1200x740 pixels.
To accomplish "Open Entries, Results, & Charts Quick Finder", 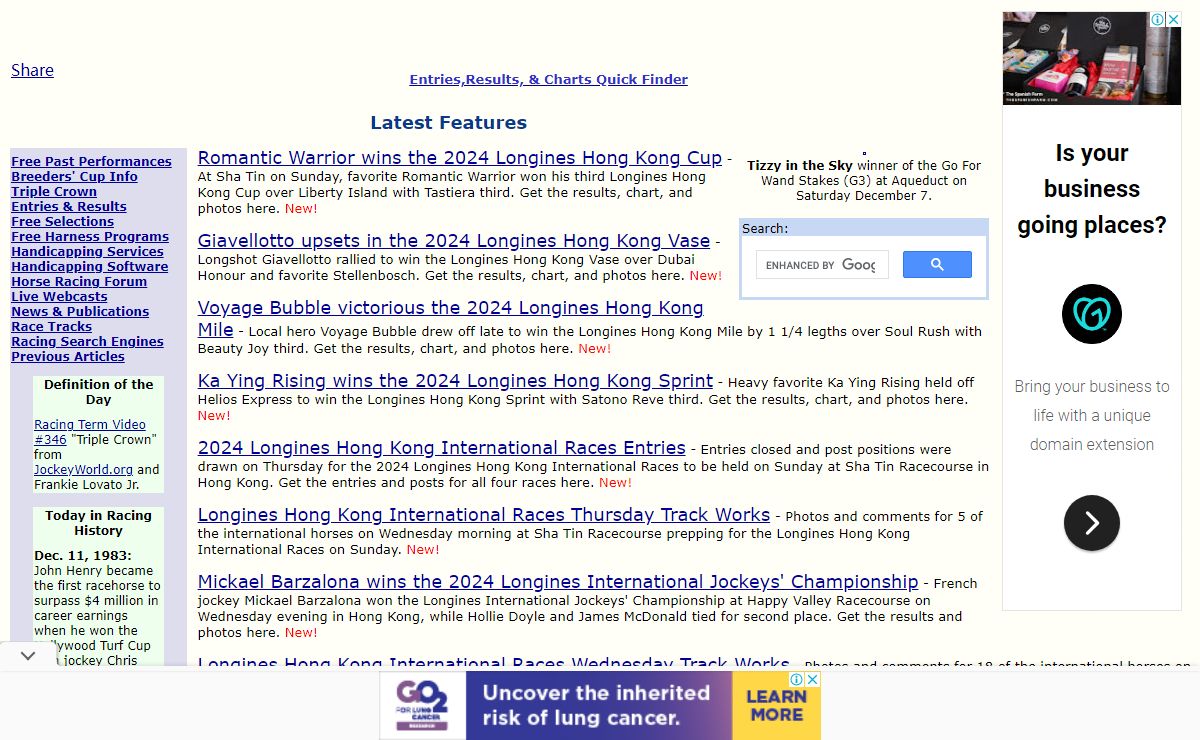I will 548,79.
